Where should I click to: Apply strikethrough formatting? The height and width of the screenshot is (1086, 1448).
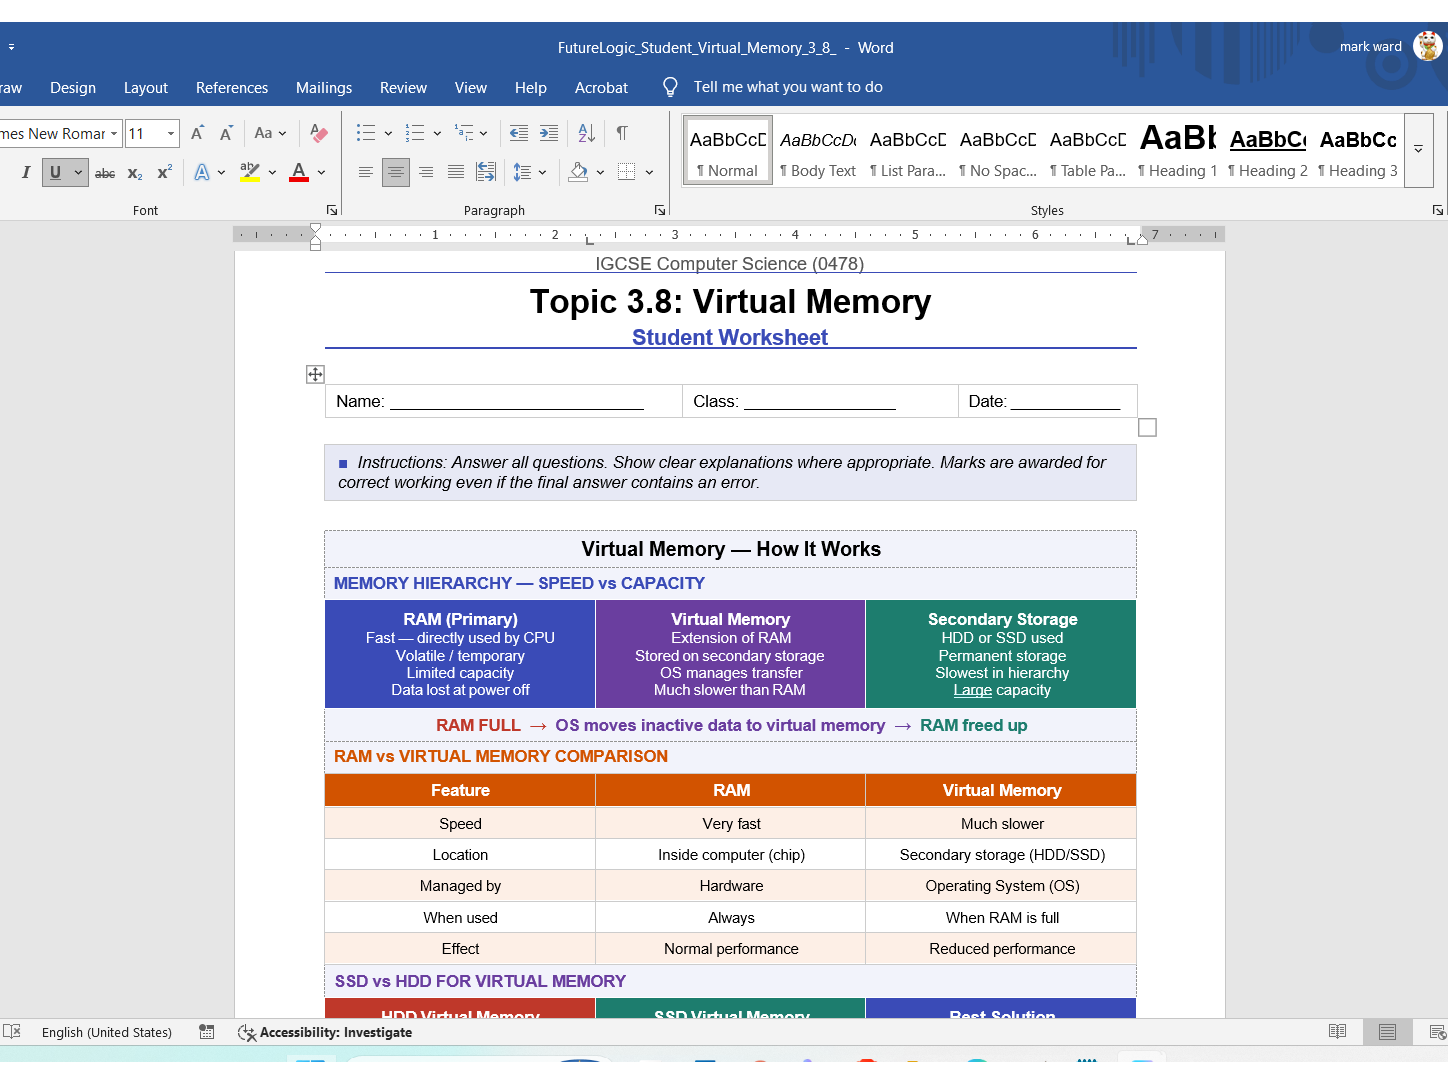(x=105, y=173)
